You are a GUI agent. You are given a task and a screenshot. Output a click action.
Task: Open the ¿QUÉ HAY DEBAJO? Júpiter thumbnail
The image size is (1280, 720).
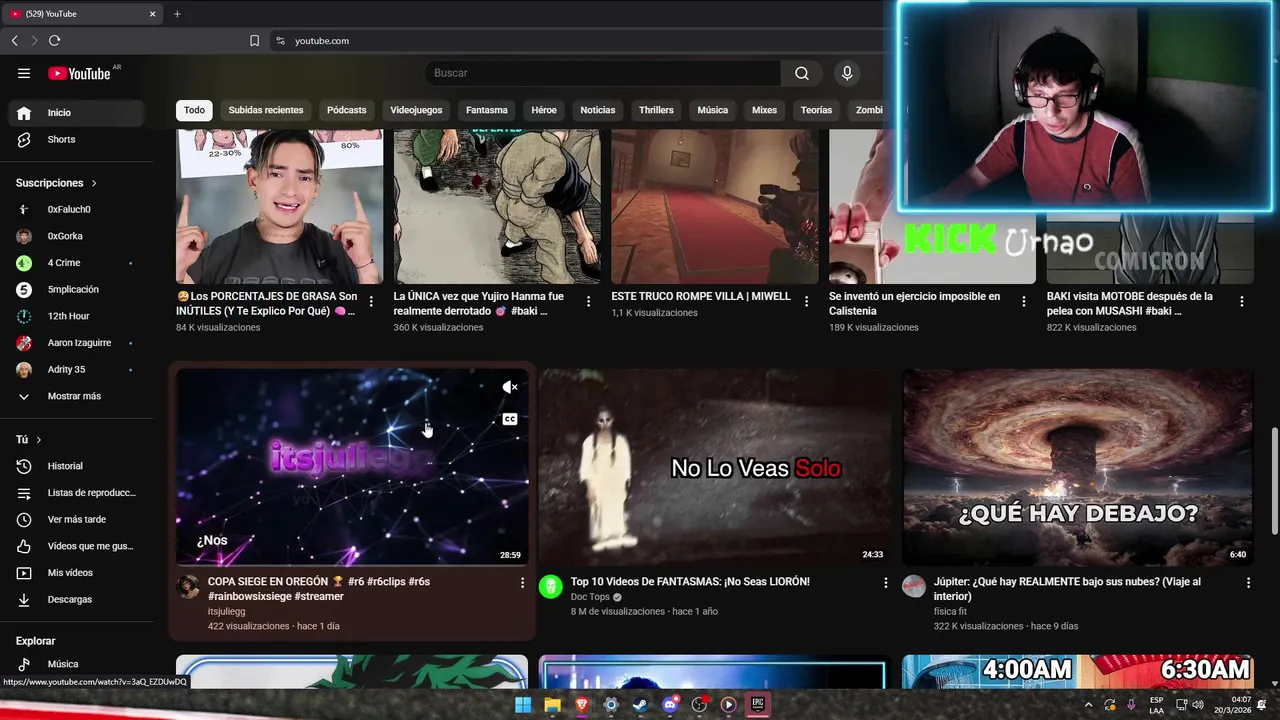1077,467
